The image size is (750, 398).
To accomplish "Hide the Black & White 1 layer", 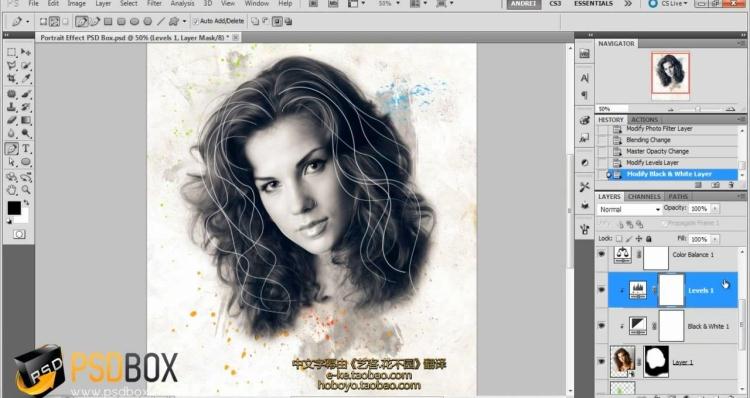I will [x=602, y=326].
